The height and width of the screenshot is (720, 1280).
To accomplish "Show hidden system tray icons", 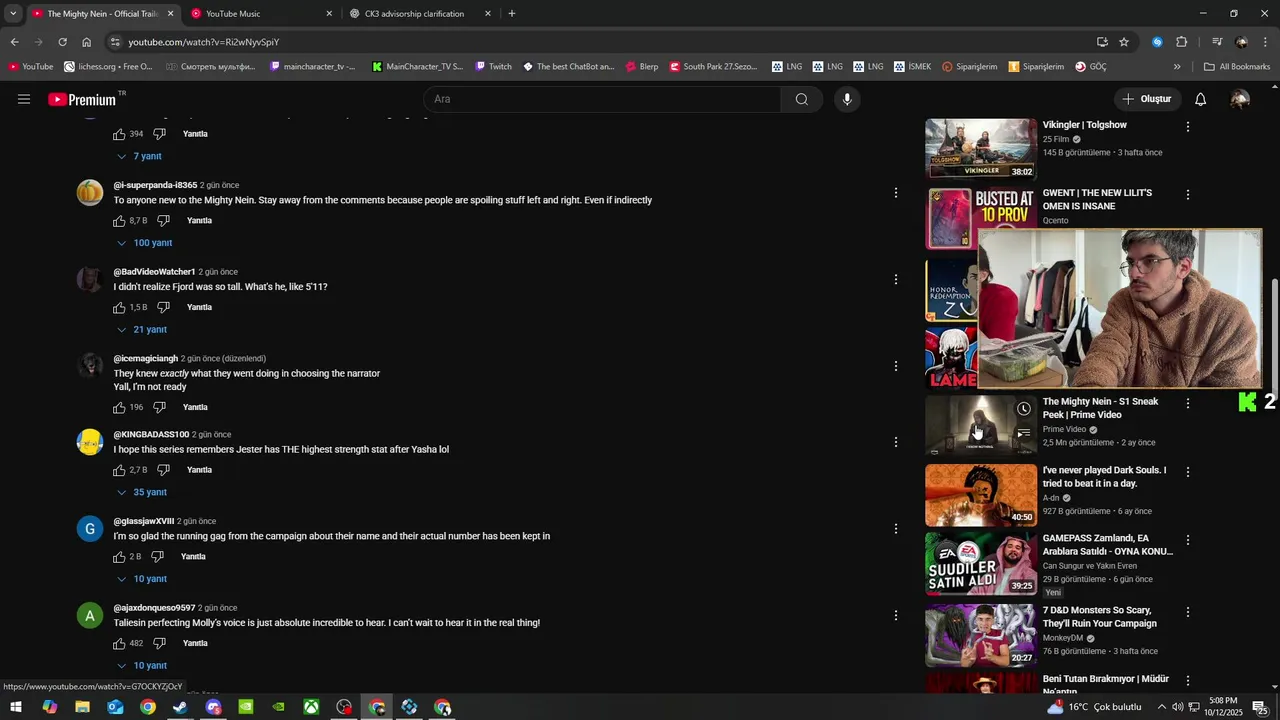I will 1161,707.
